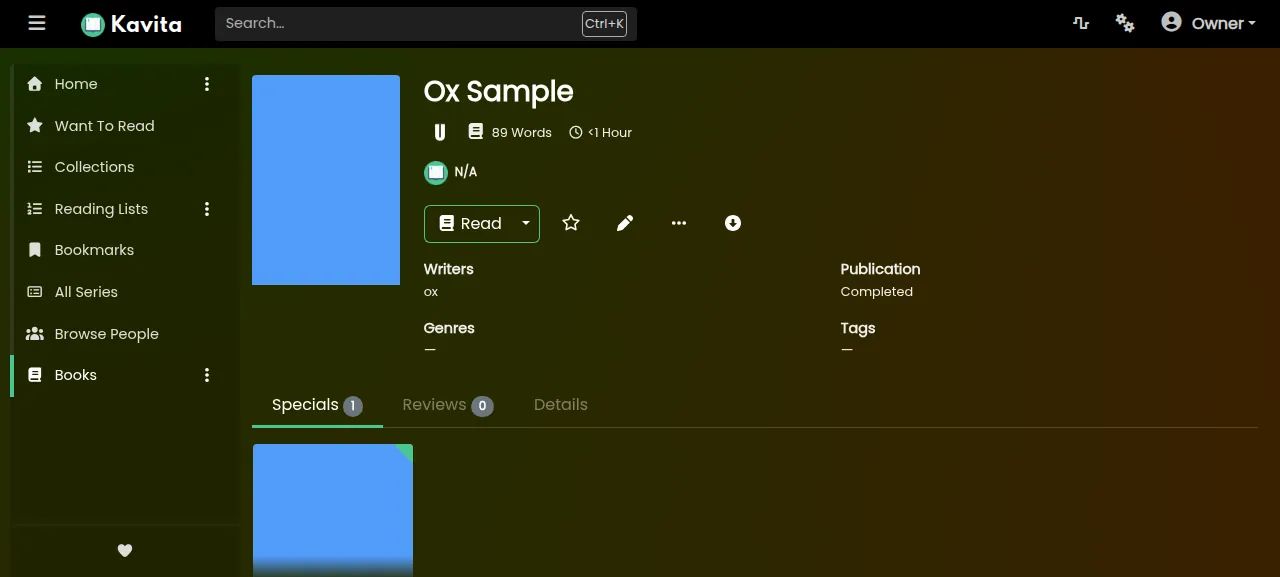Screen dimensions: 1280x577
Task: Open Reading Lists three-dot menu
Action: click(x=207, y=209)
